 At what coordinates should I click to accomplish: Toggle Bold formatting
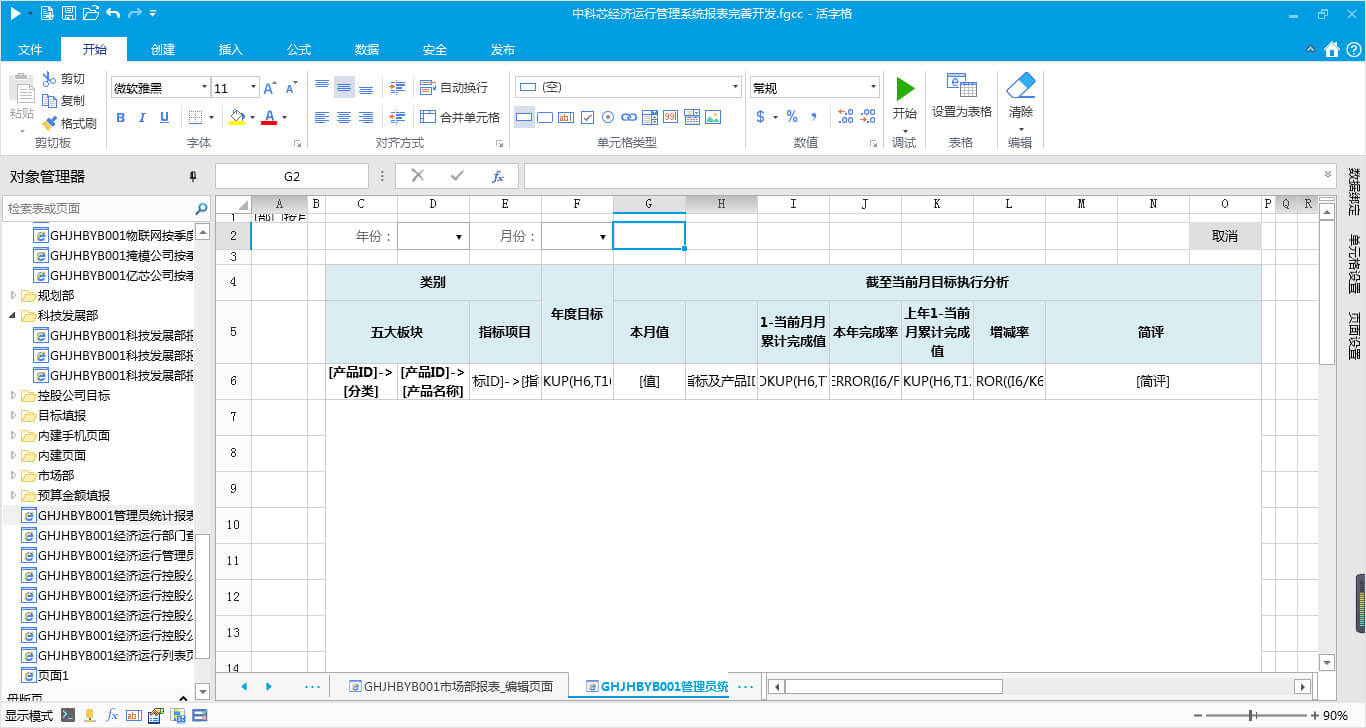[x=121, y=117]
